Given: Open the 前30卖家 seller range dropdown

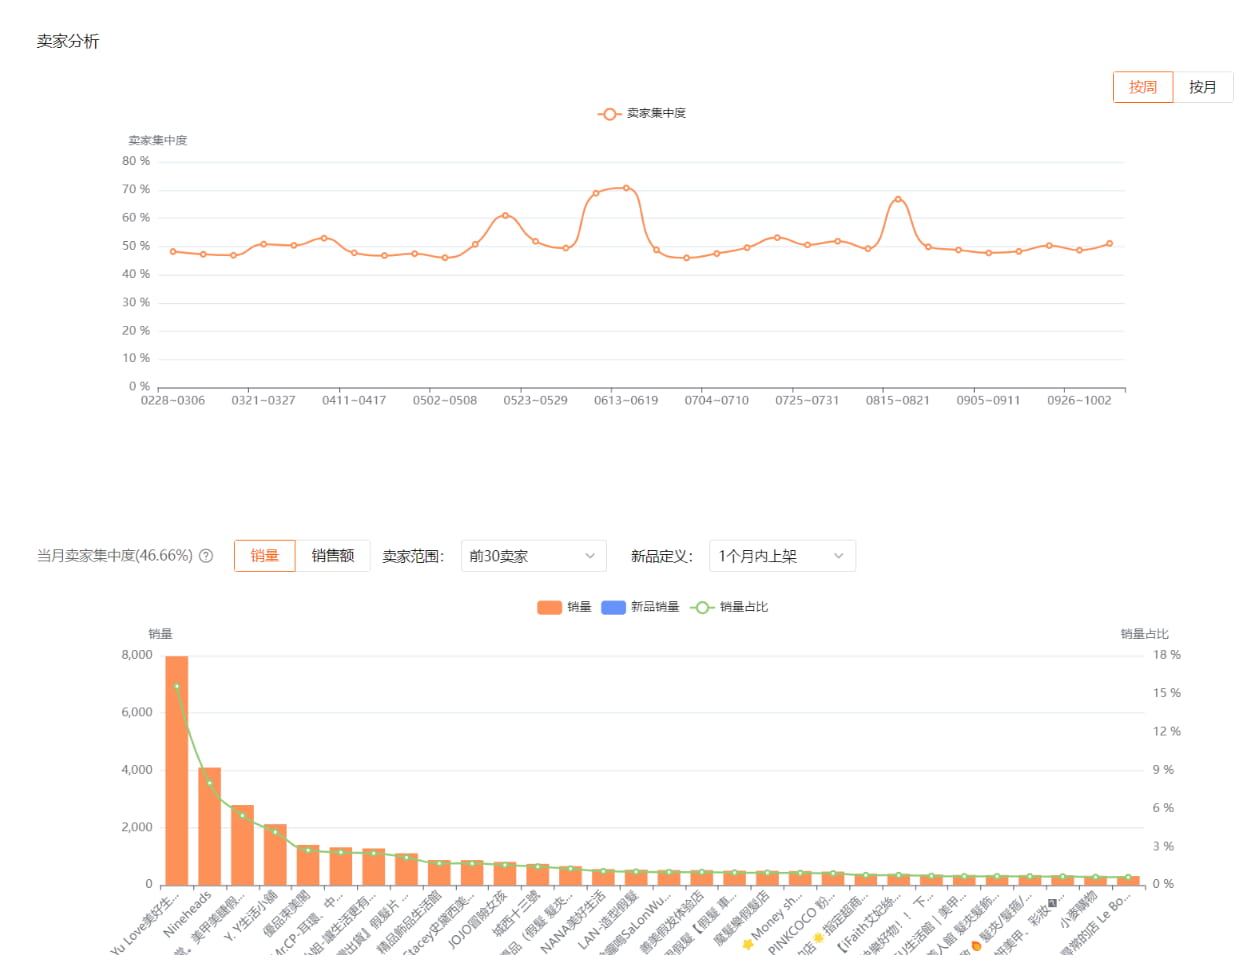Looking at the screenshot, I should click(533, 556).
